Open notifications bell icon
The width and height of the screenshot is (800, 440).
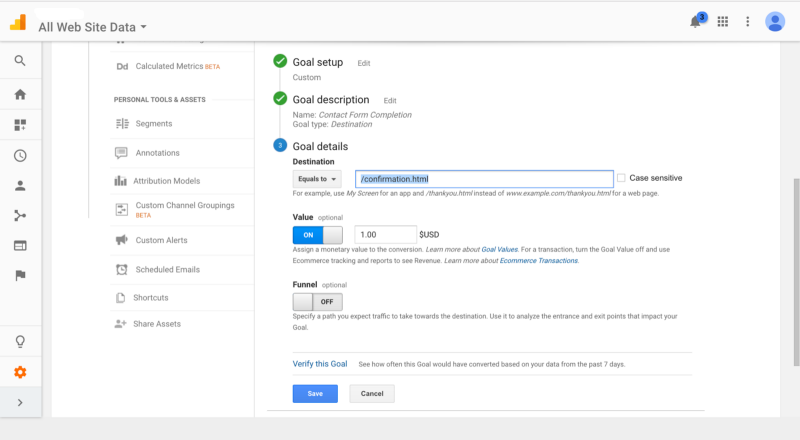coord(696,22)
